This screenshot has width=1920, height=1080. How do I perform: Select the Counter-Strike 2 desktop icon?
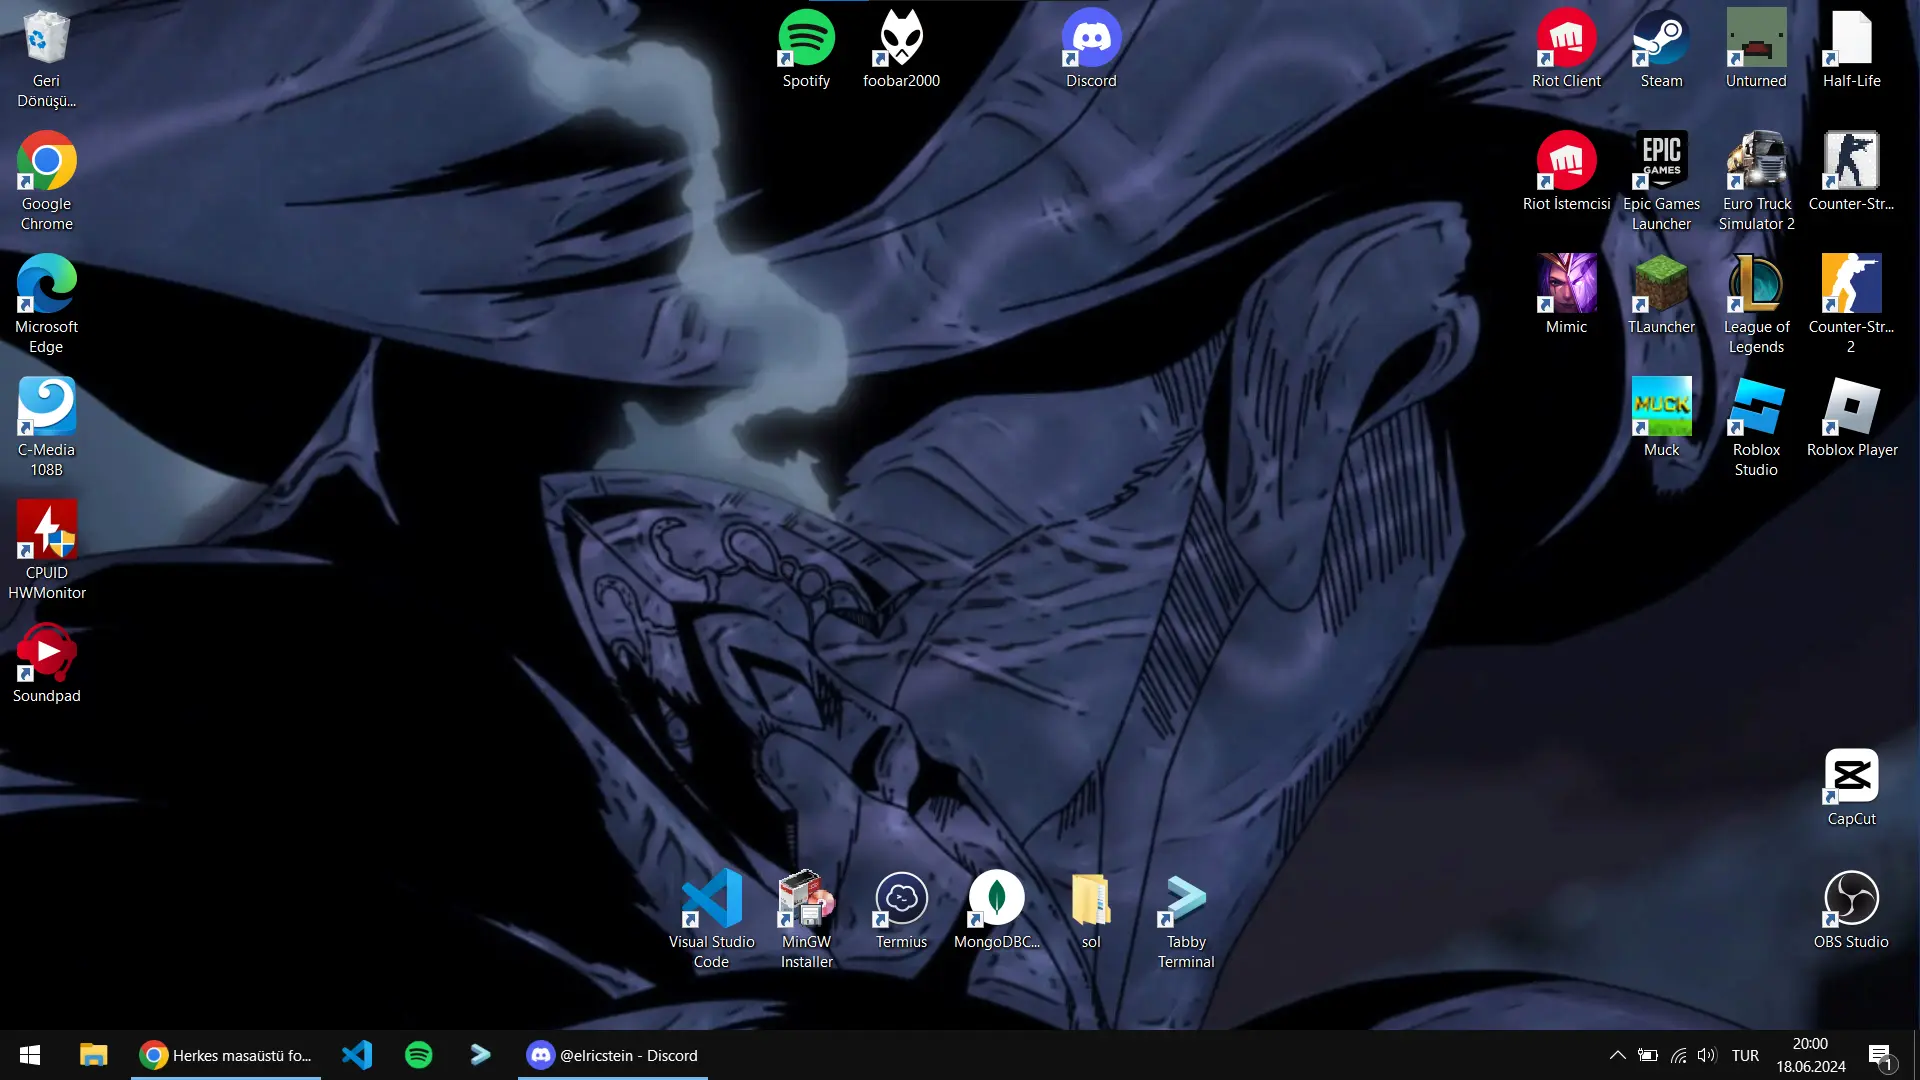point(1851,304)
